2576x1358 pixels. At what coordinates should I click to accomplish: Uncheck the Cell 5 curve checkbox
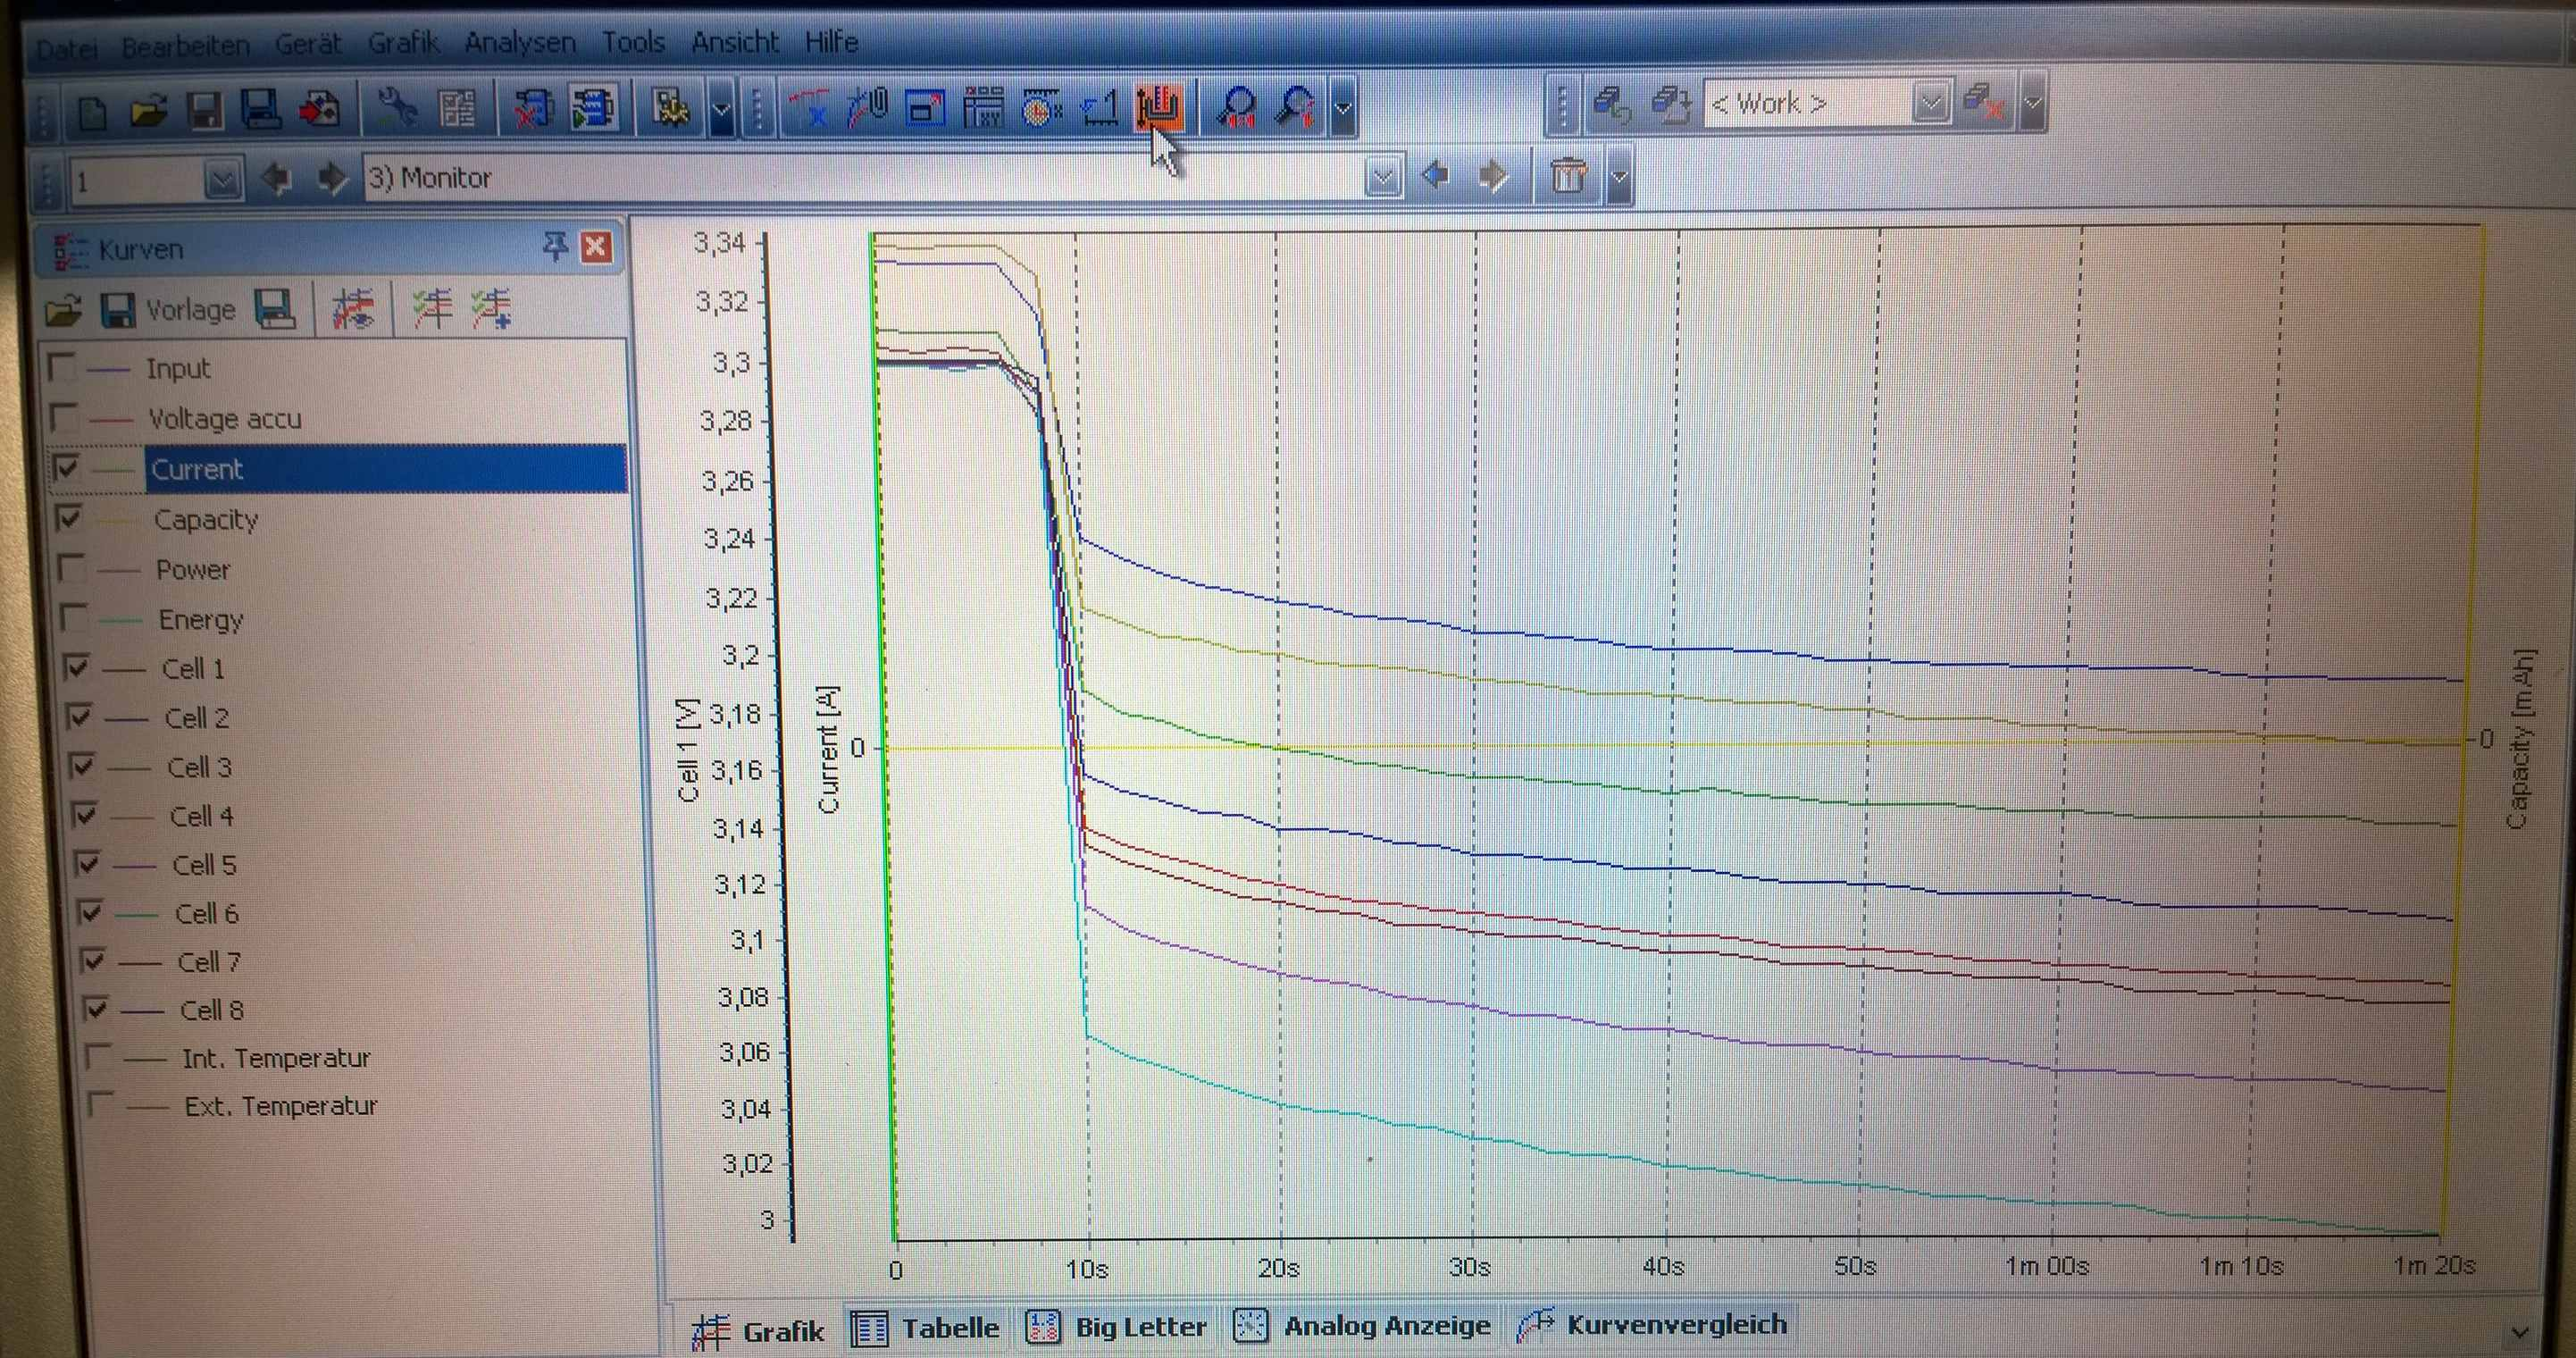click(x=88, y=863)
